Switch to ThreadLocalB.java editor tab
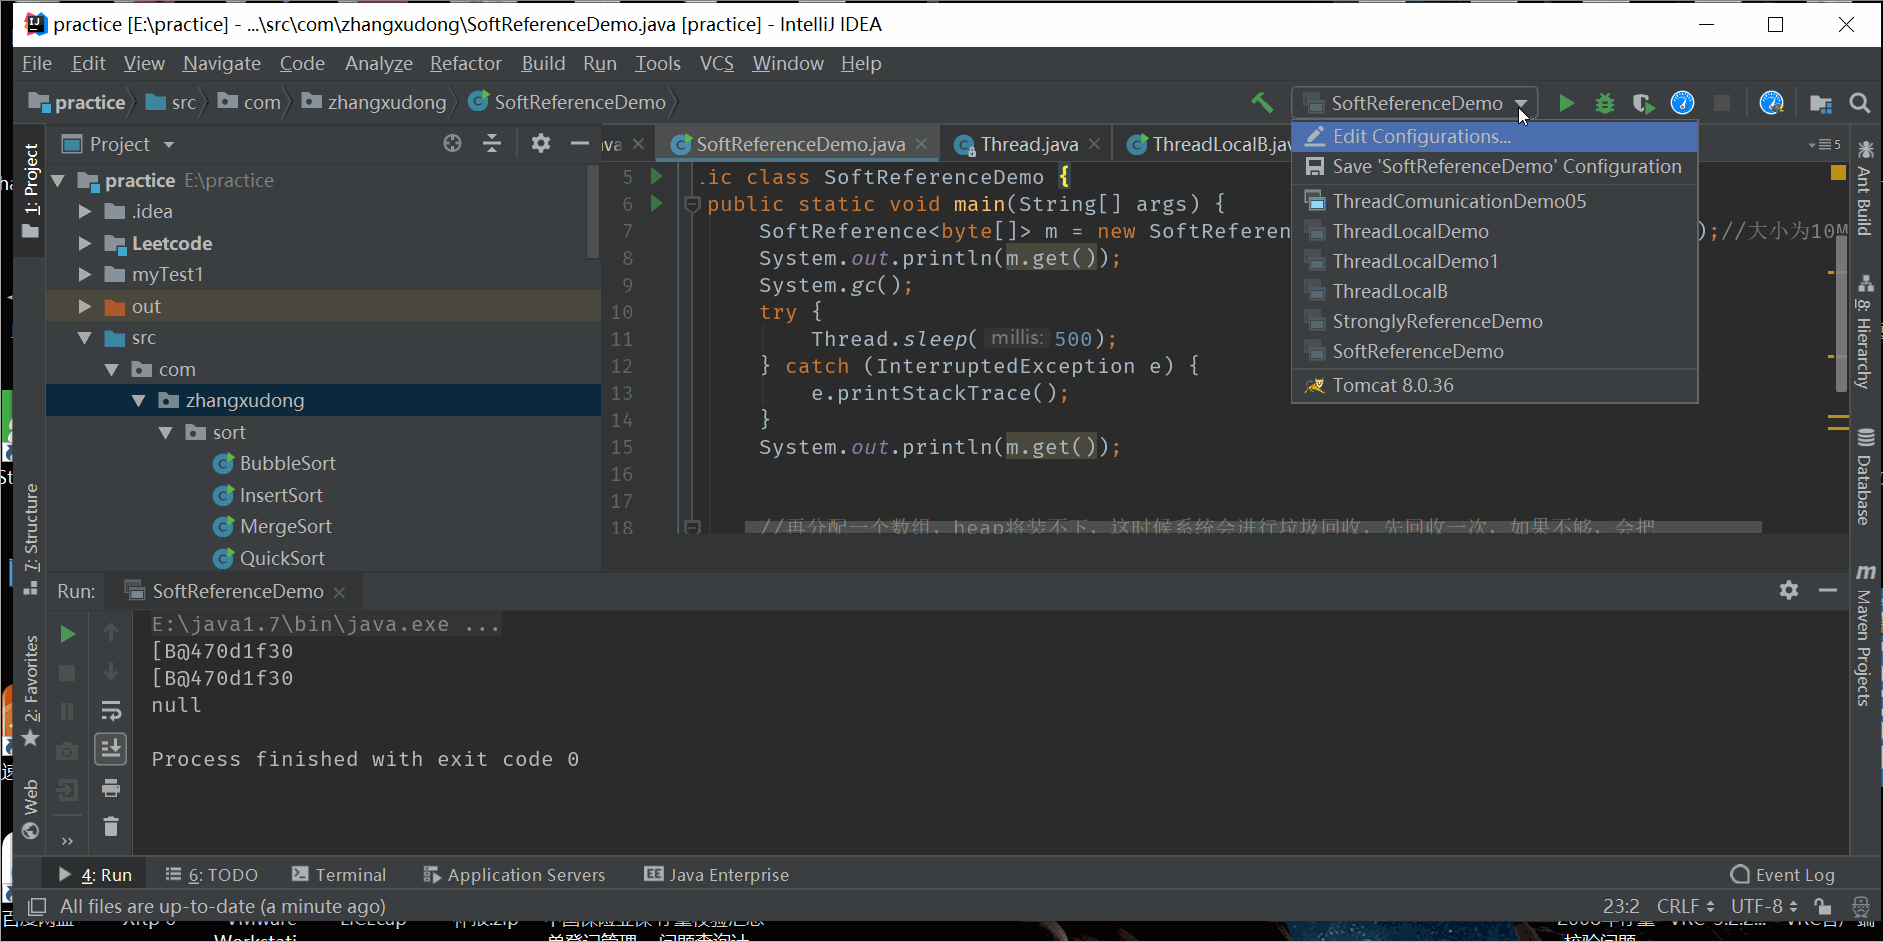 coord(1209,144)
